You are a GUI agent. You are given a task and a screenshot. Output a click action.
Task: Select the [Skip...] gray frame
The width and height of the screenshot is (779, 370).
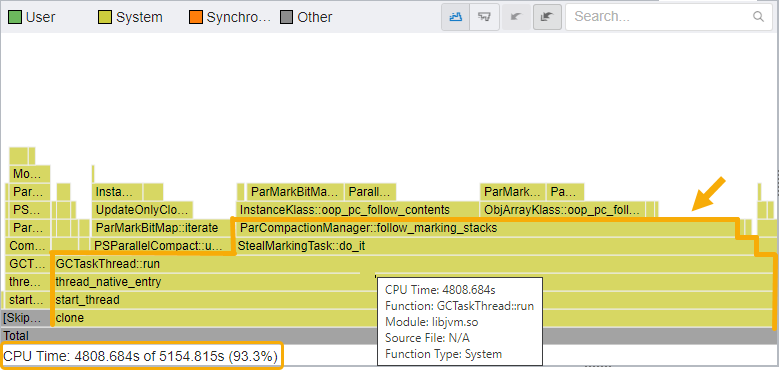(26, 318)
